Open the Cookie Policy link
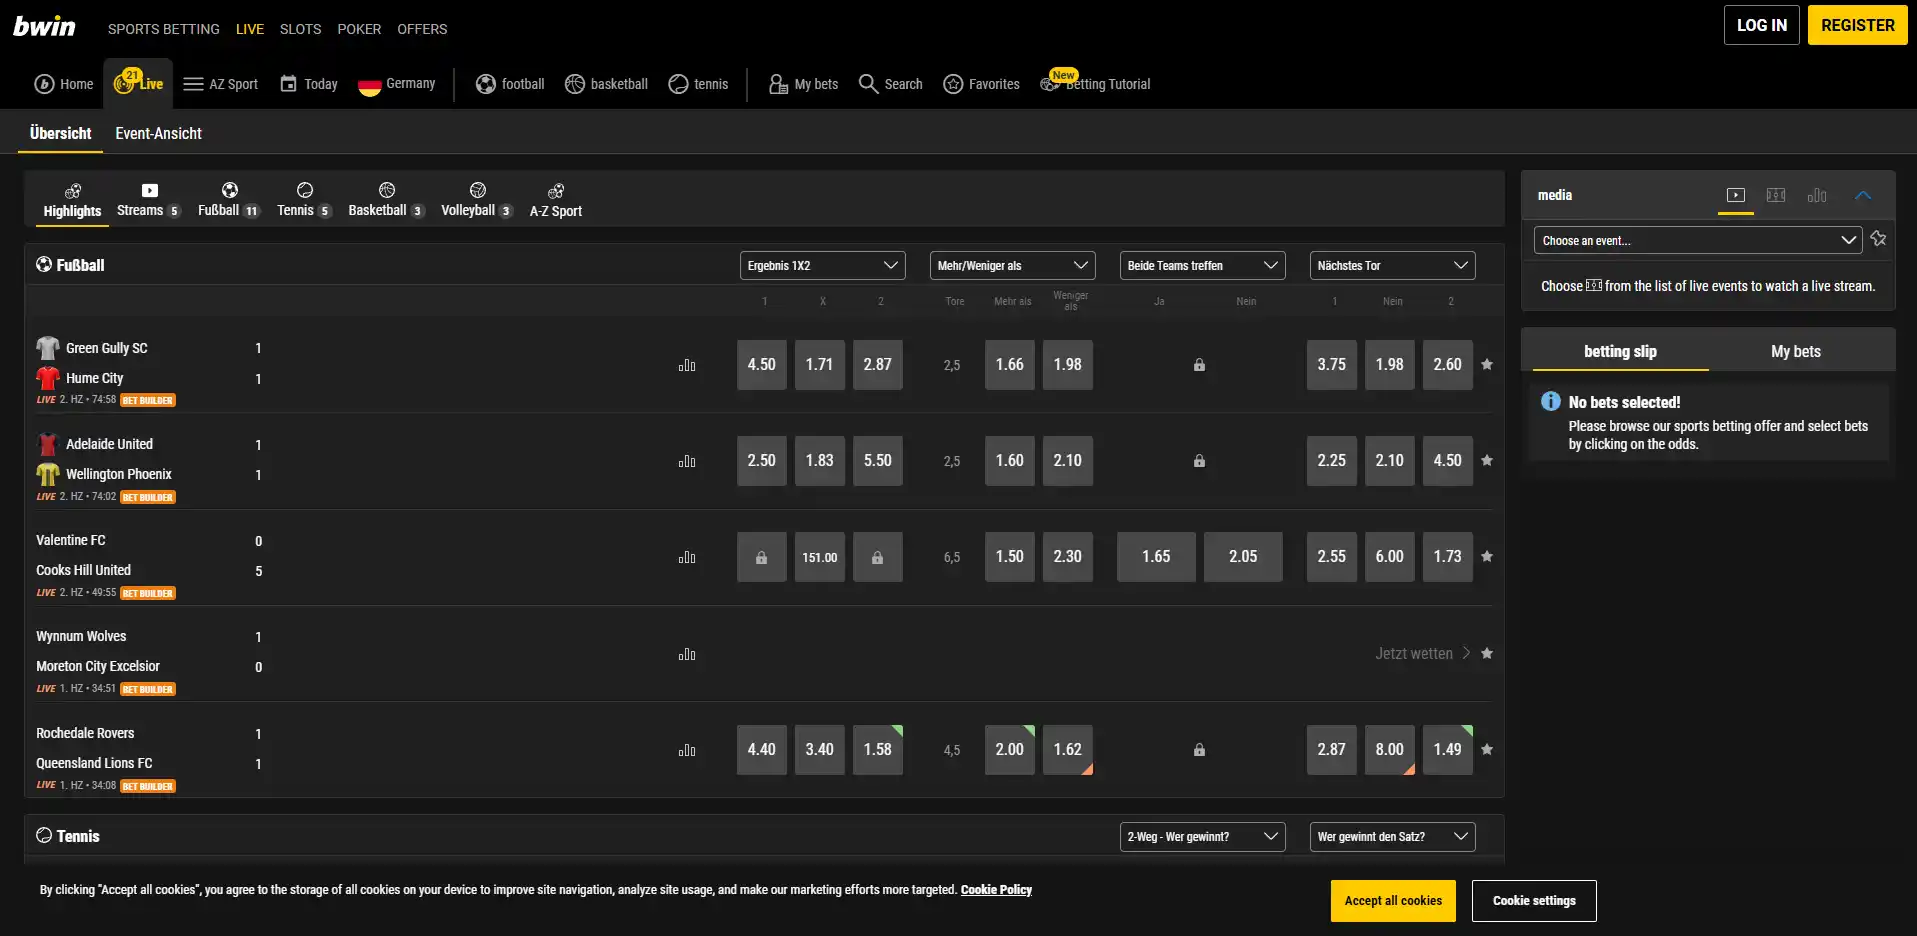1917x936 pixels. [x=996, y=890]
